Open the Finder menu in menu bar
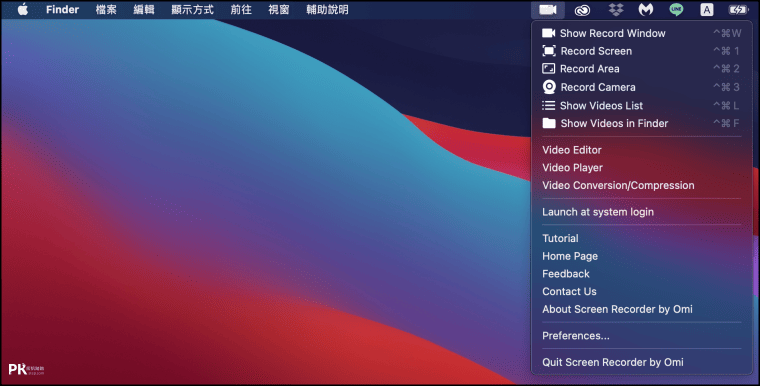Viewport: 760px width, 386px height. tap(63, 10)
